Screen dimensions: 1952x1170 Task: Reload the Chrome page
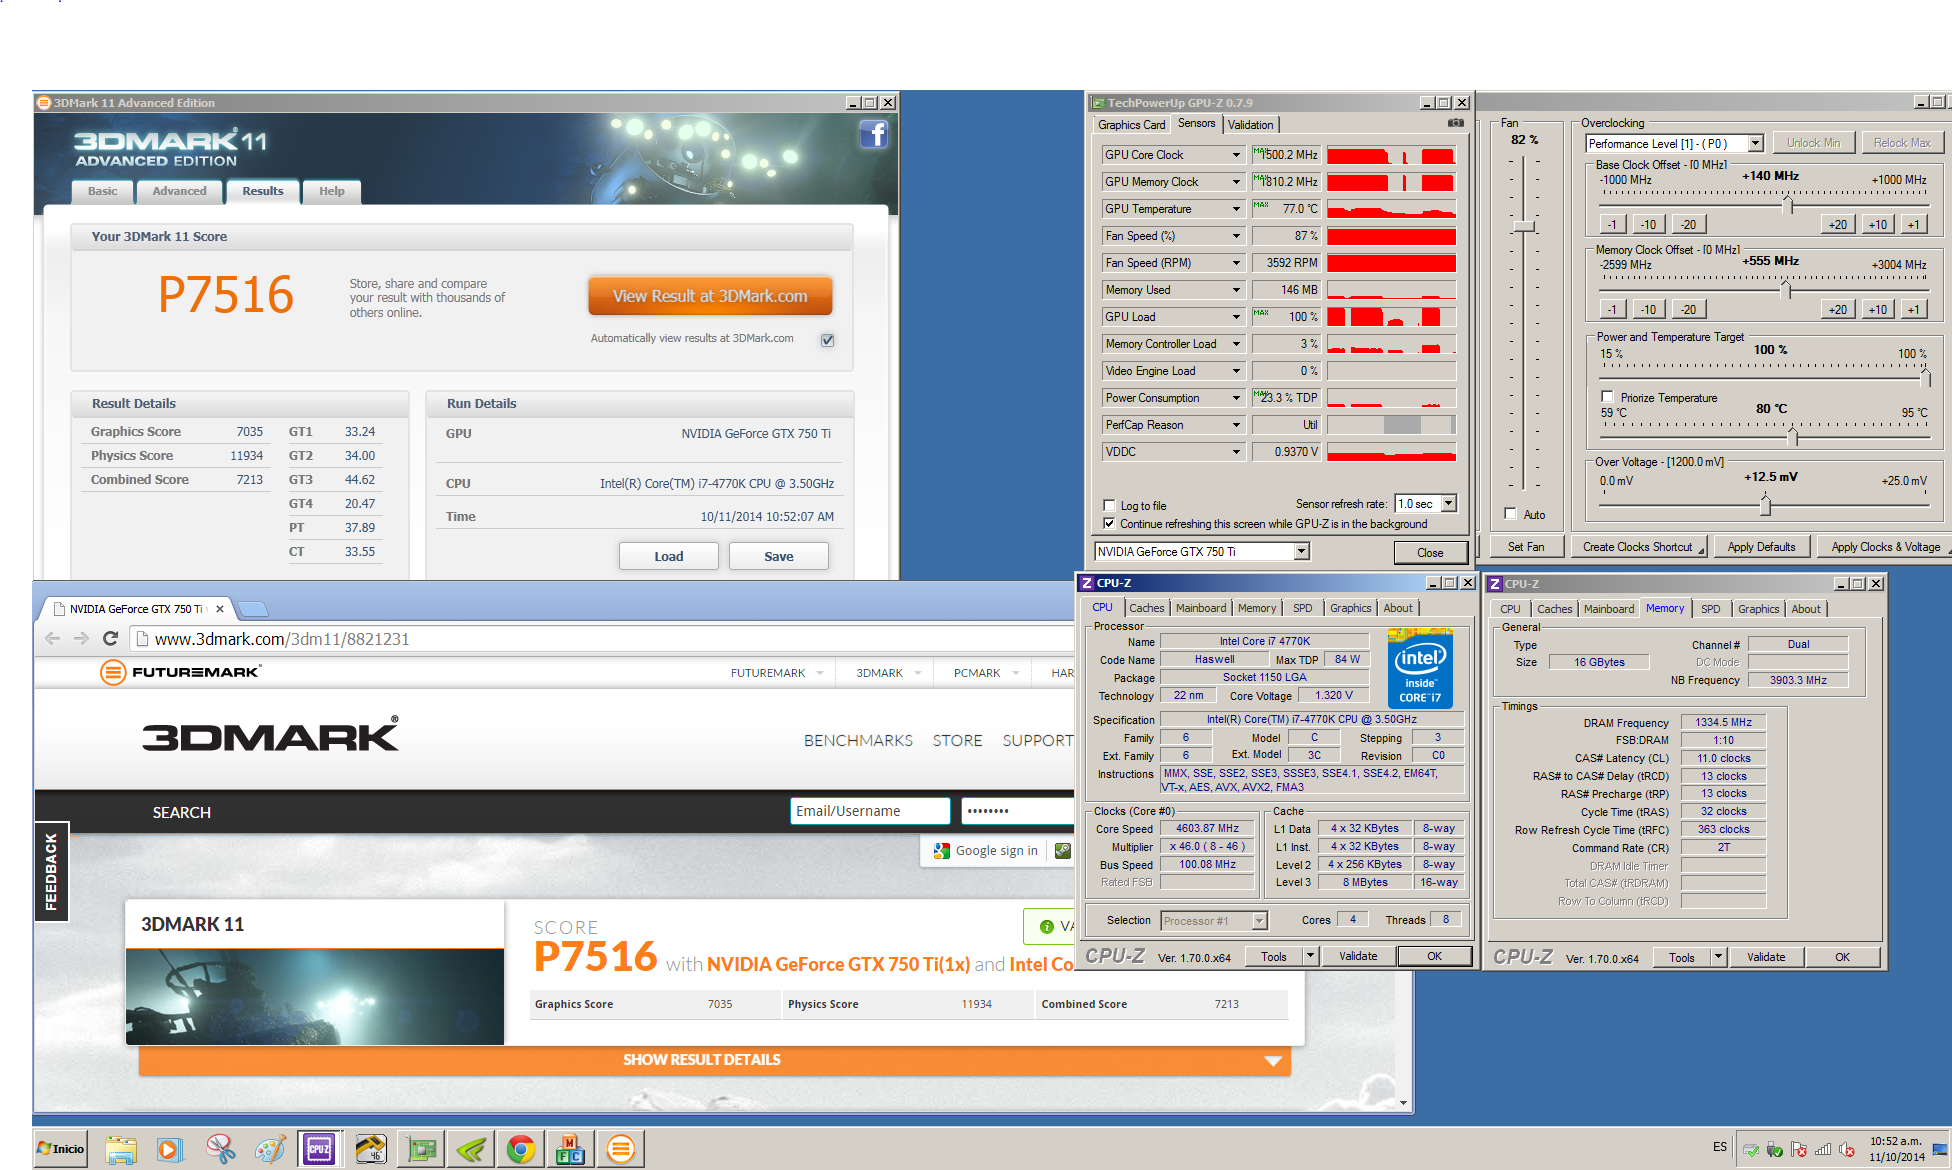[x=110, y=638]
